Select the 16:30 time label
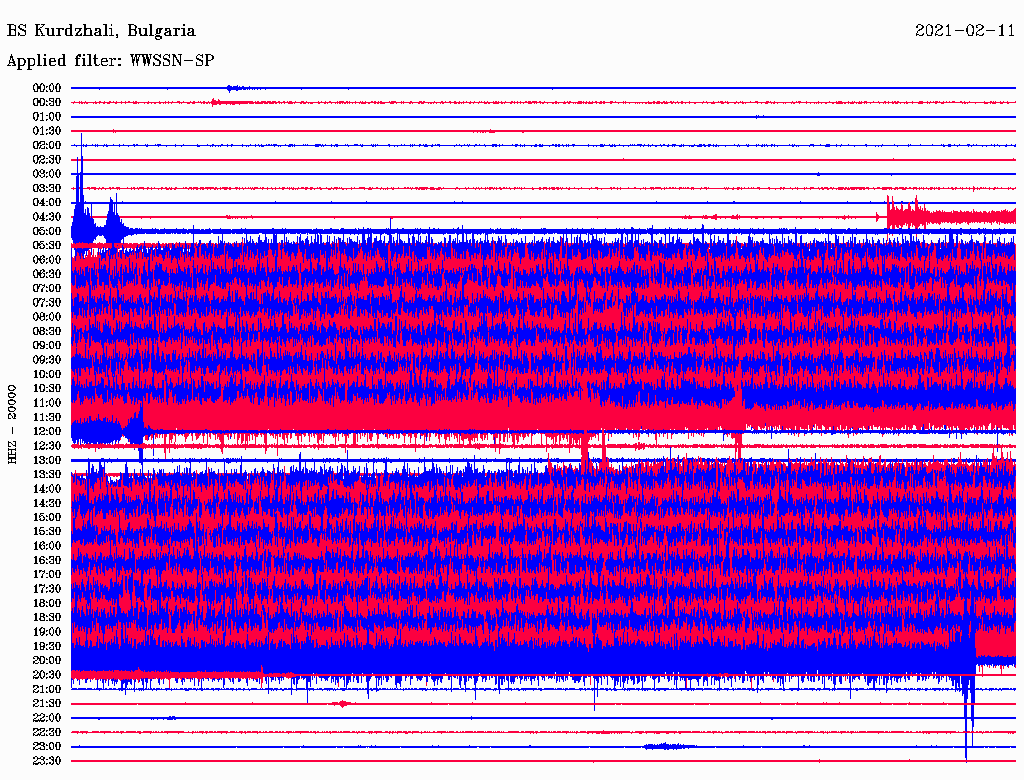 (x=47, y=560)
